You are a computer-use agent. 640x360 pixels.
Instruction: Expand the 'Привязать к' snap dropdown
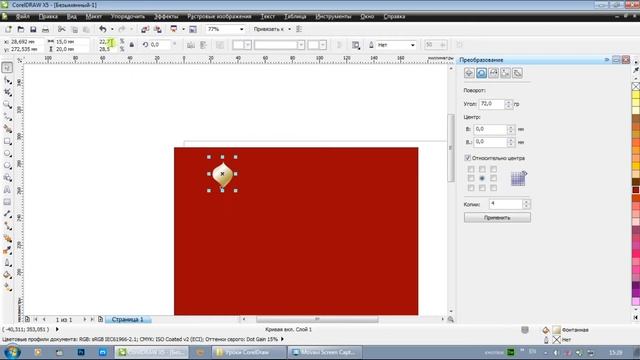289,29
